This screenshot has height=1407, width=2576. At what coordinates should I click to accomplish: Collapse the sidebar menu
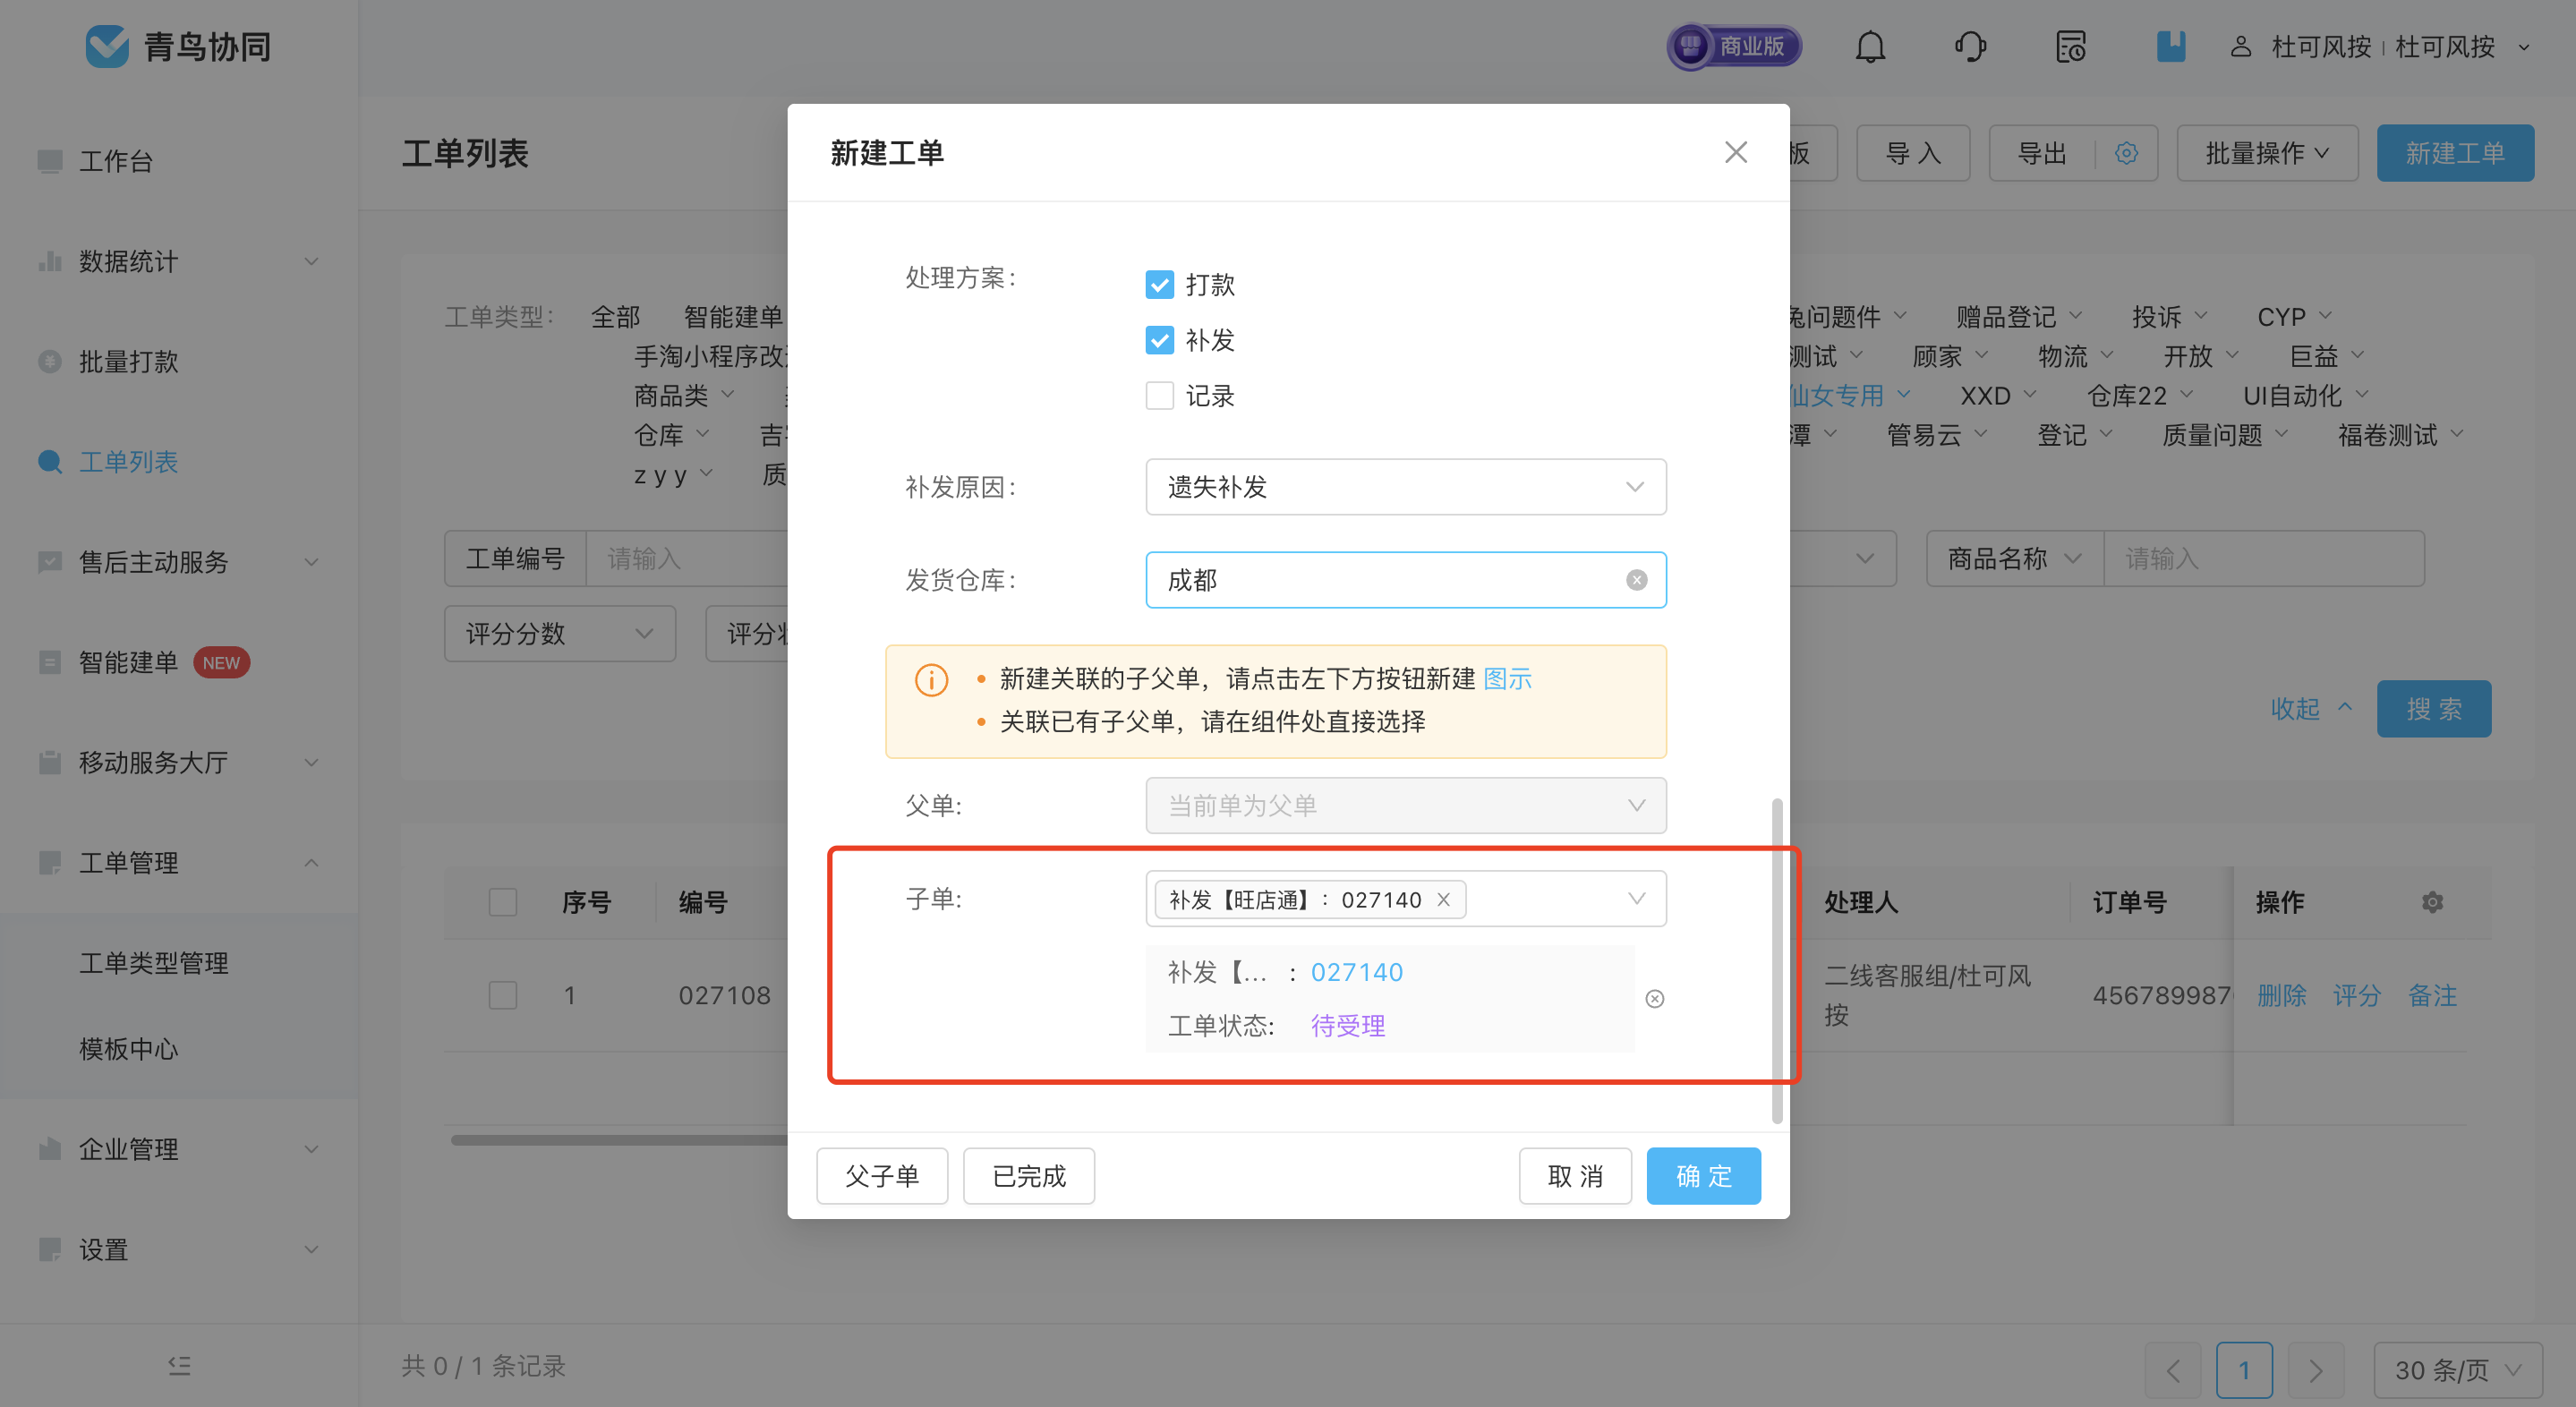point(179,1365)
